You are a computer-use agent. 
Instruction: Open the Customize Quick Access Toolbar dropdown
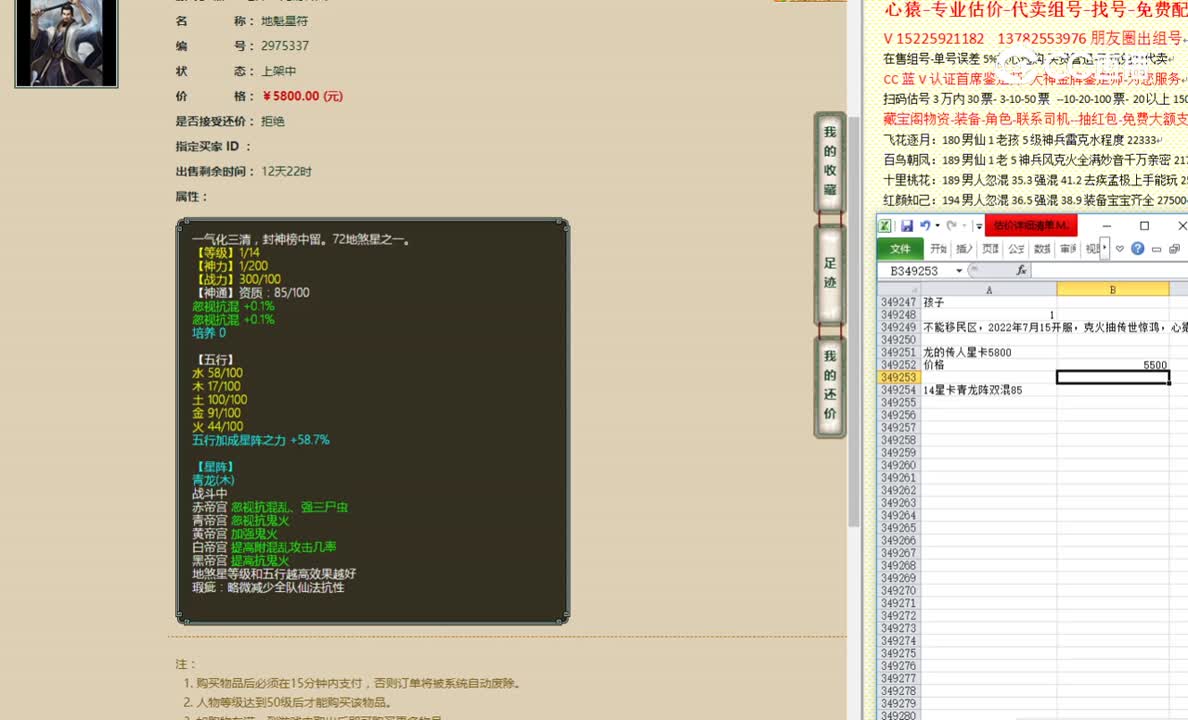coord(978,226)
